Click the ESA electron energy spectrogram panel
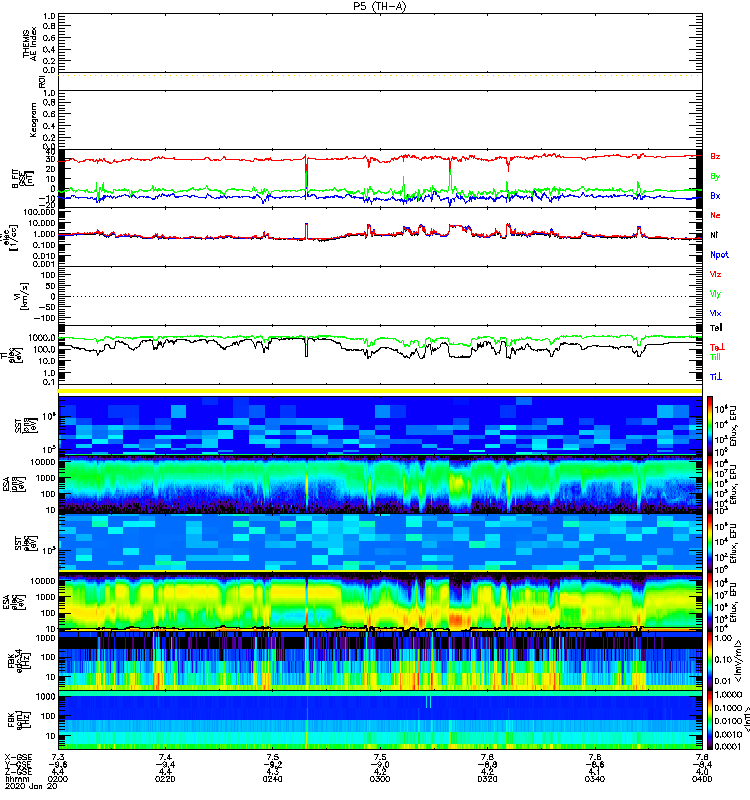The height and width of the screenshot is (800, 750). (x=380, y=602)
